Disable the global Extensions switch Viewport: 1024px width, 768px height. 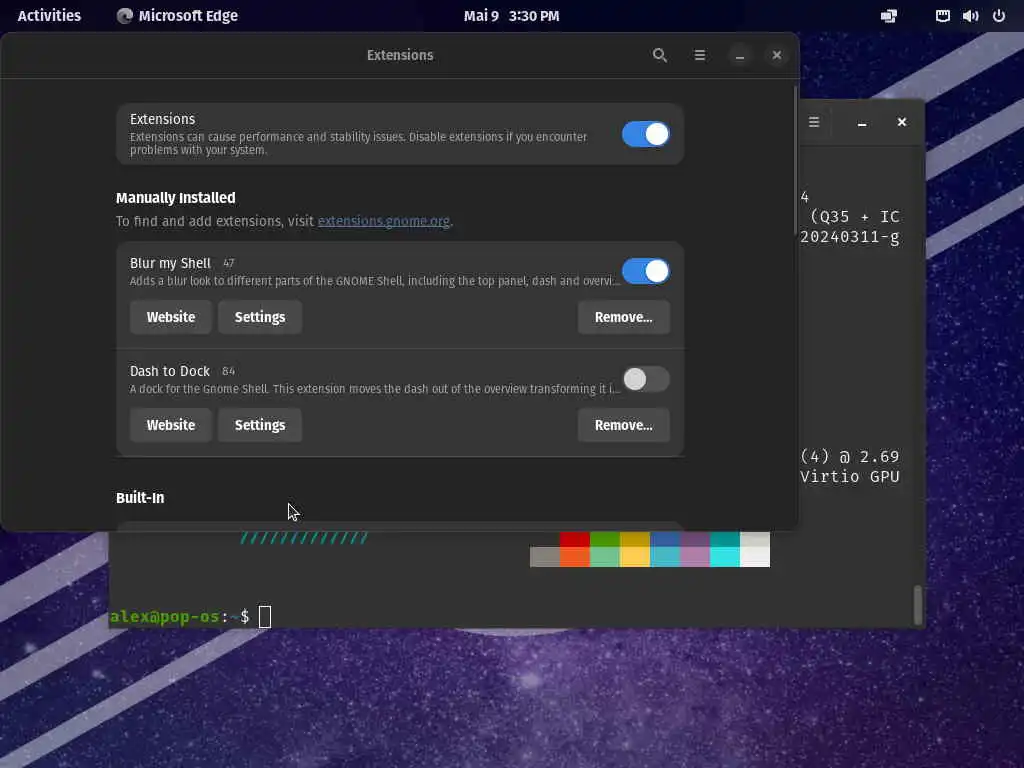point(645,135)
